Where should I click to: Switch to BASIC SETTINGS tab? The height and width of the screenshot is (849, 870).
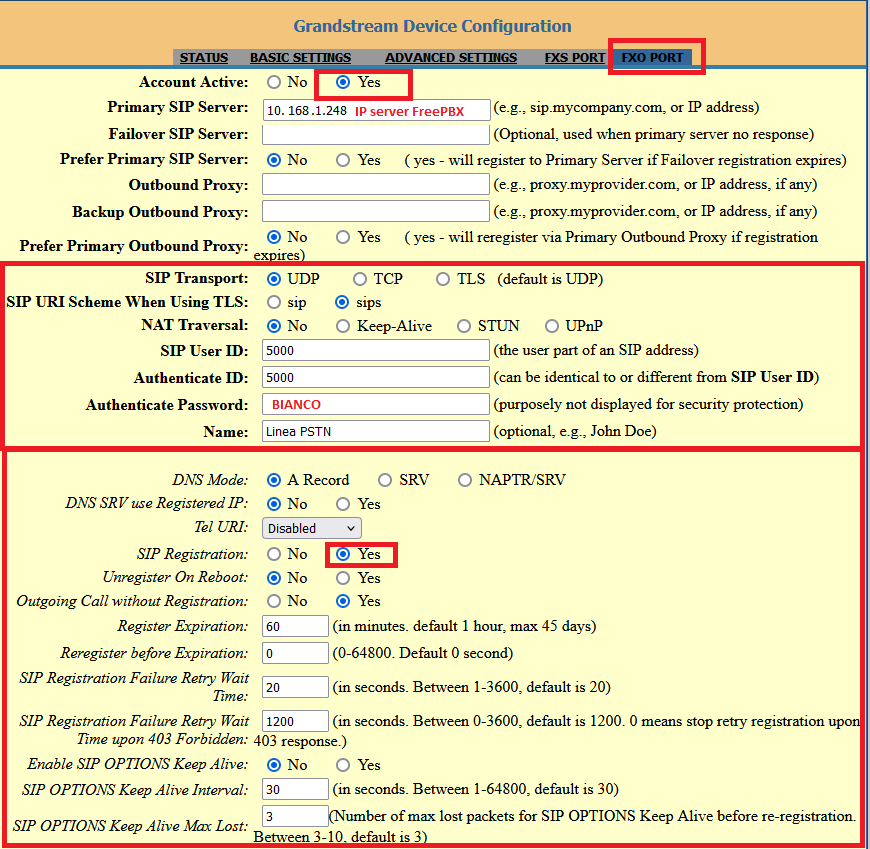point(300,58)
